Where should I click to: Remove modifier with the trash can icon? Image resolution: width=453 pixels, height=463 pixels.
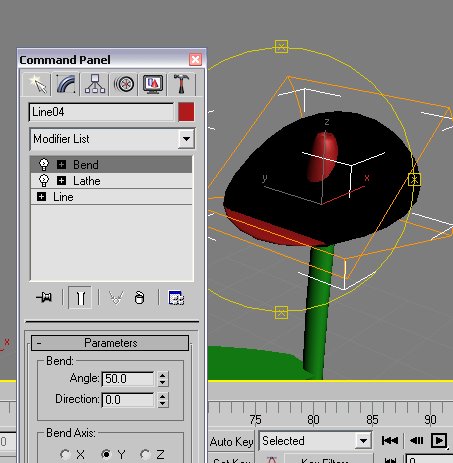[x=139, y=297]
